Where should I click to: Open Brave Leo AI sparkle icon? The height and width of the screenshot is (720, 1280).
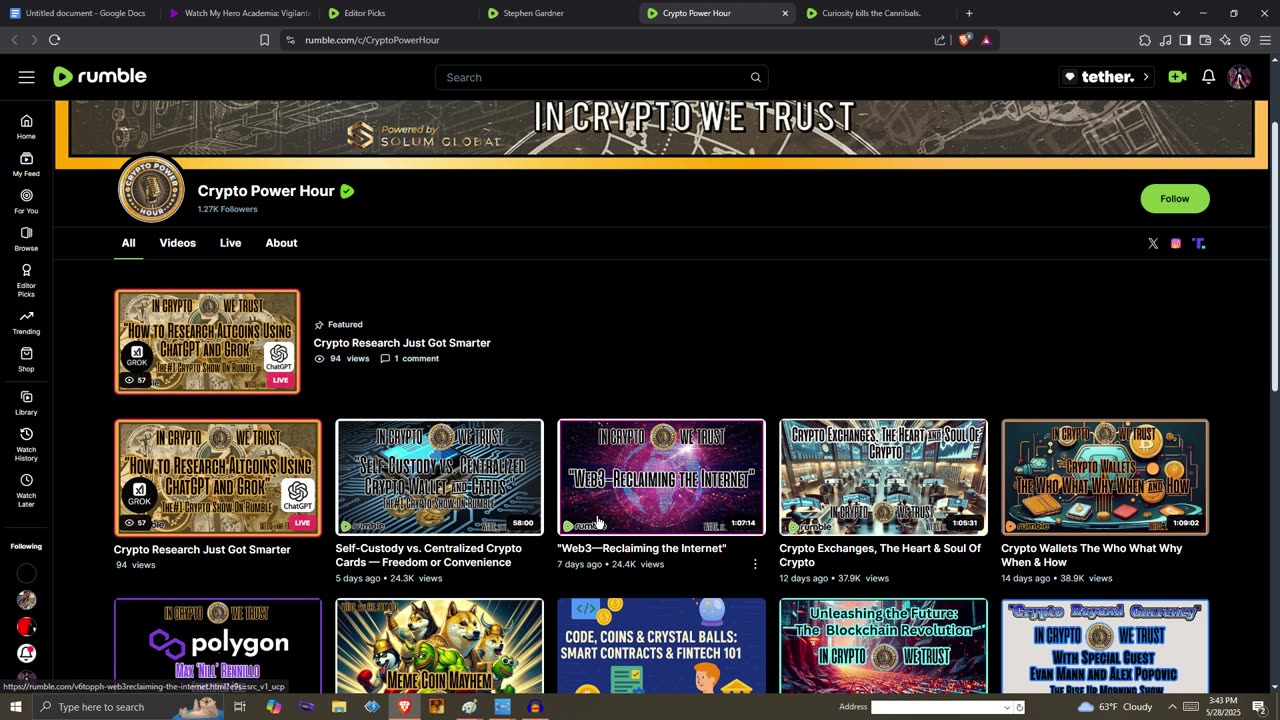tap(1225, 40)
